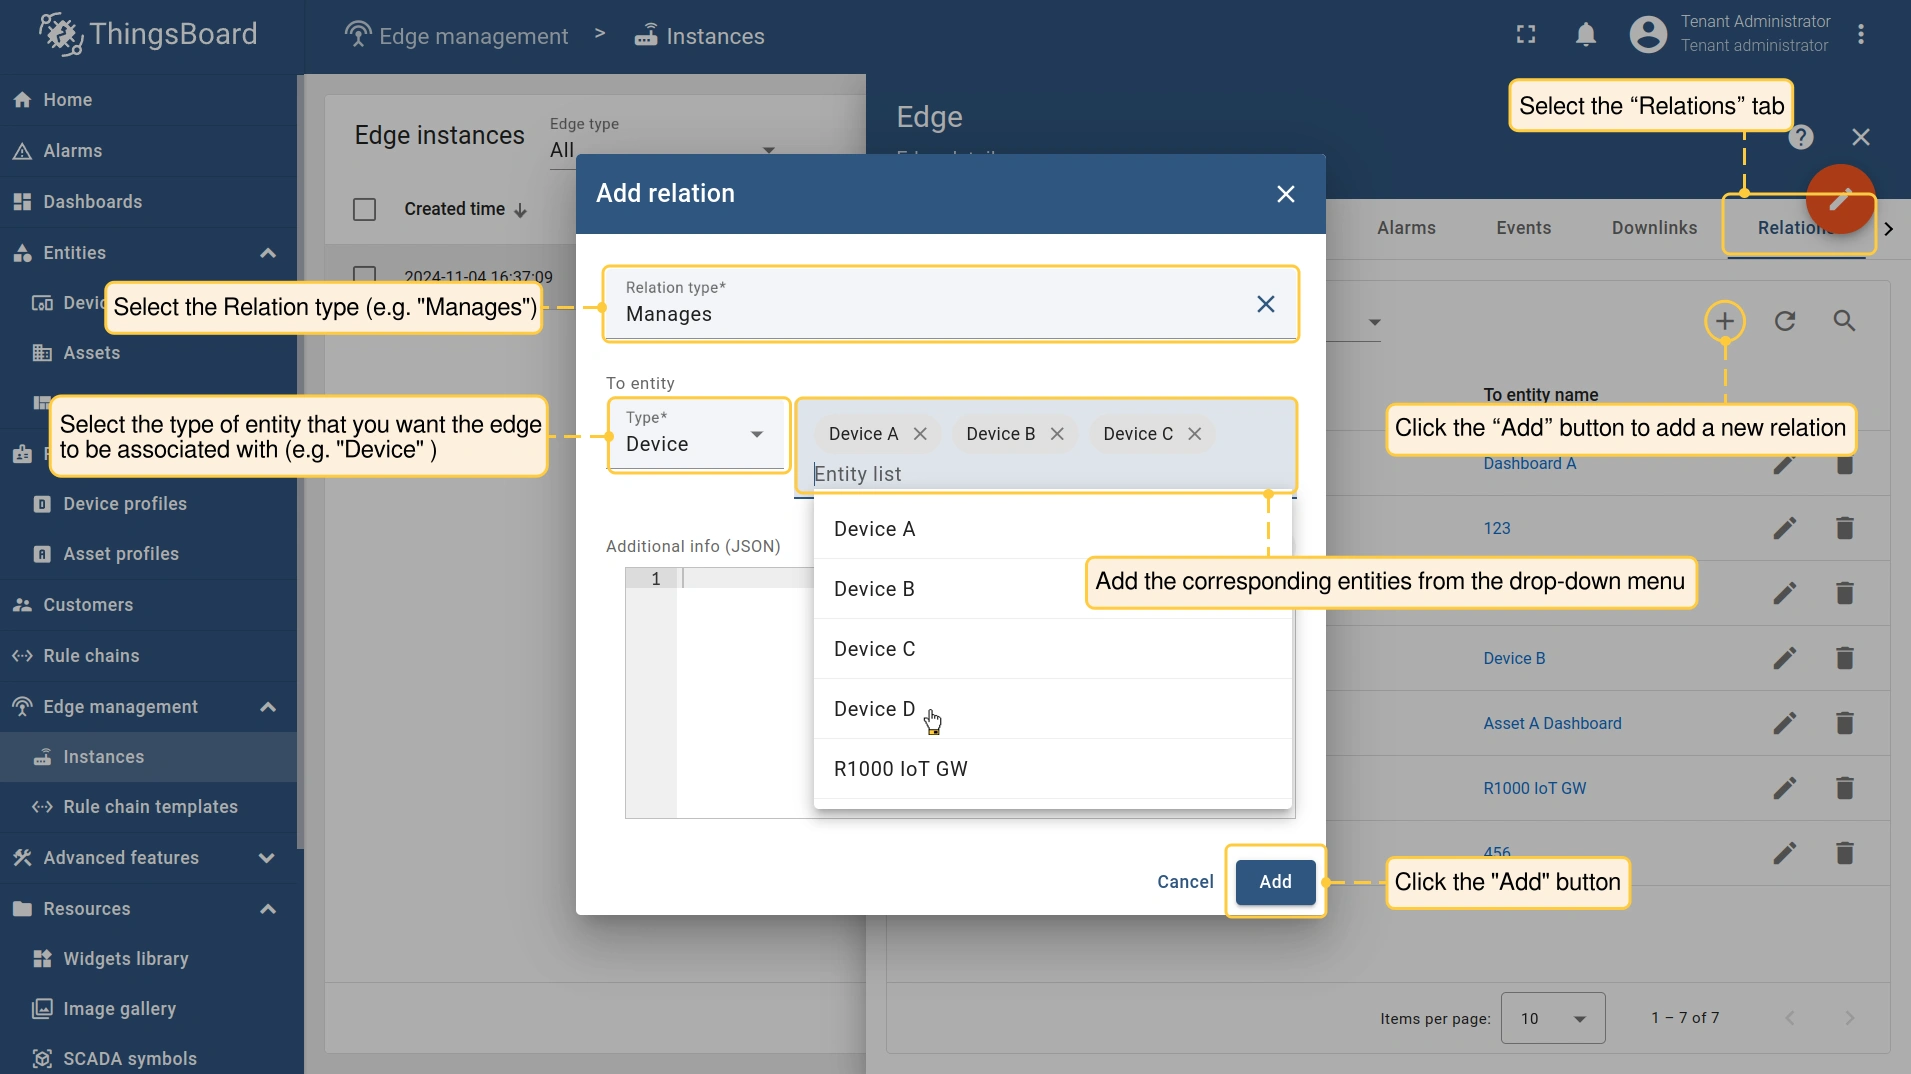Viewport: 1911px width, 1074px height.
Task: Click the Add button in dialog
Action: [x=1275, y=882]
